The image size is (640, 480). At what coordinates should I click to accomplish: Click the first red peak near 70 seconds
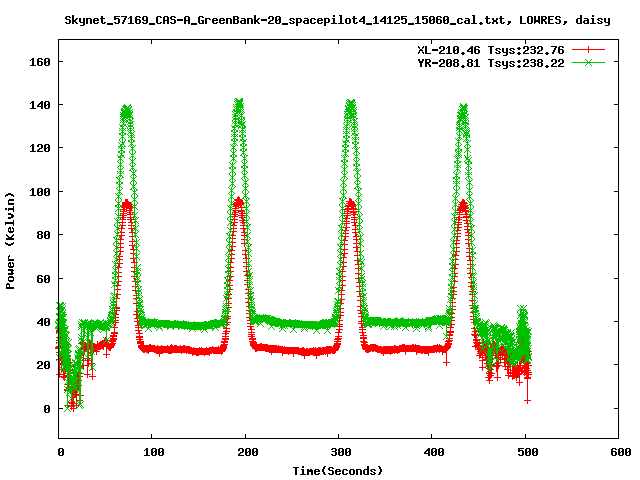click(x=127, y=204)
